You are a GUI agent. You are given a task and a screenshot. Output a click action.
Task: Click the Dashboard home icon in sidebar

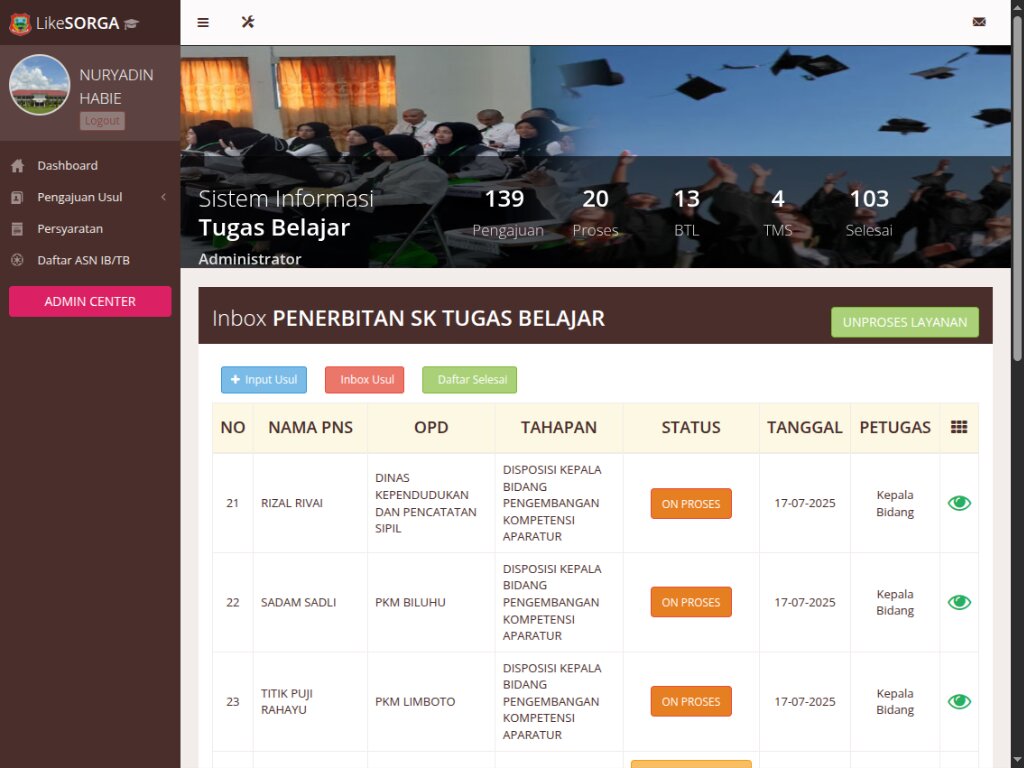pyautogui.click(x=17, y=166)
